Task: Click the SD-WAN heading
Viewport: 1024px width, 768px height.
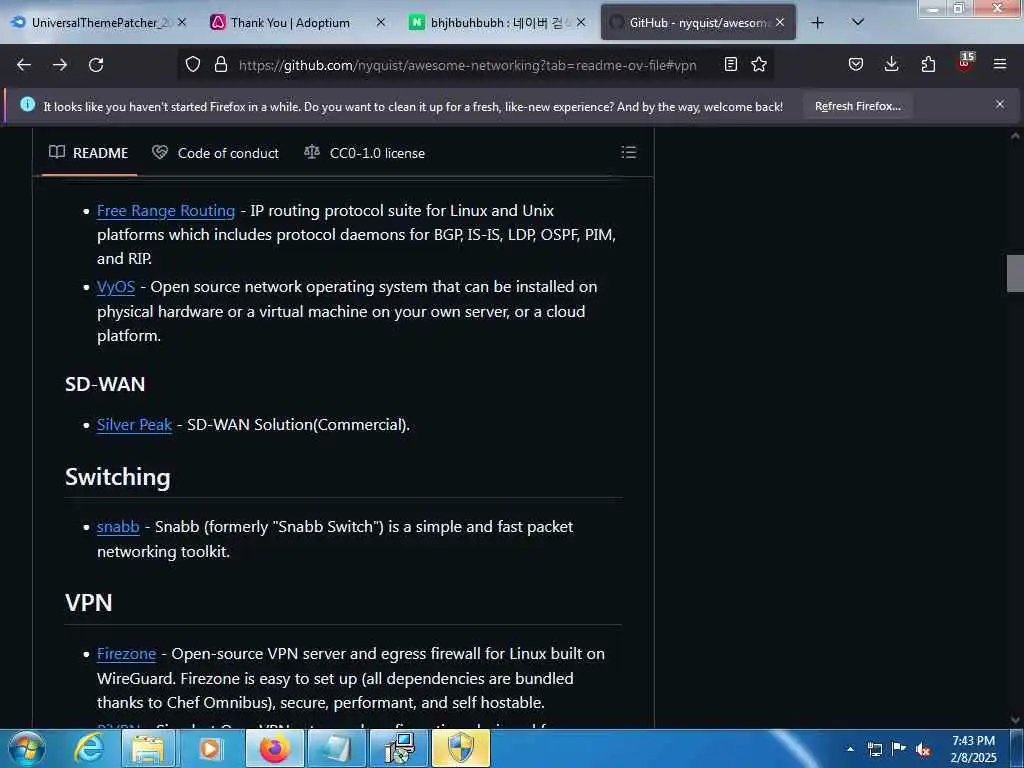Action: (104, 384)
